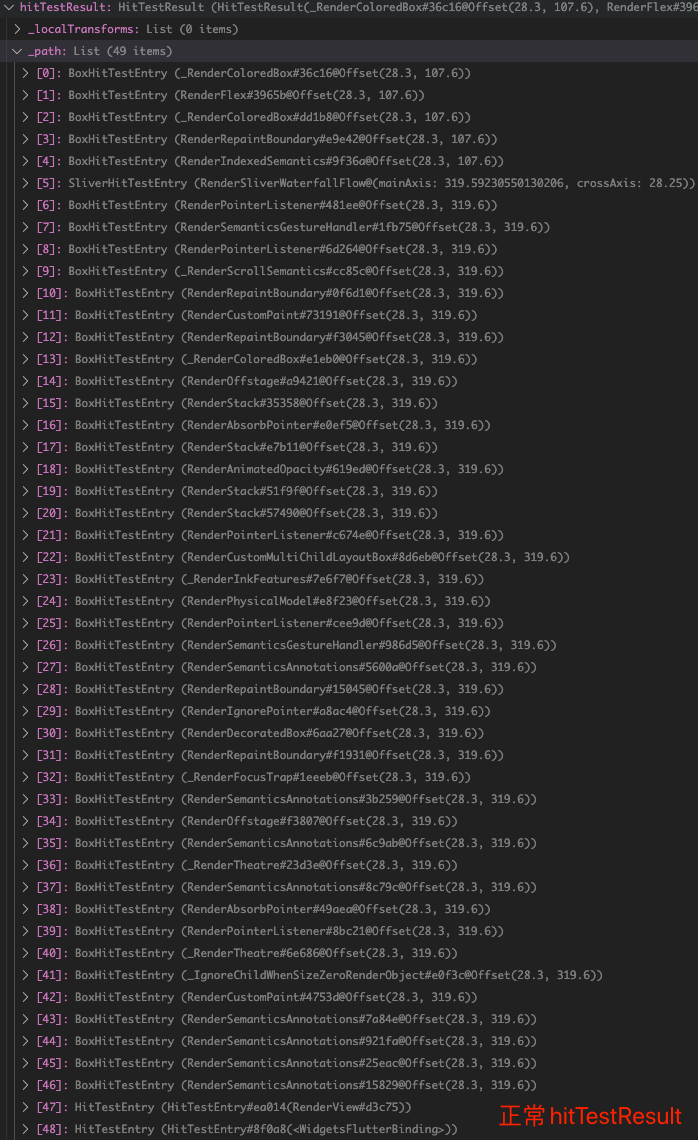Viewport: 698px width, 1140px height.
Task: Collapse the hitTestResult root node
Action: (9, 7)
